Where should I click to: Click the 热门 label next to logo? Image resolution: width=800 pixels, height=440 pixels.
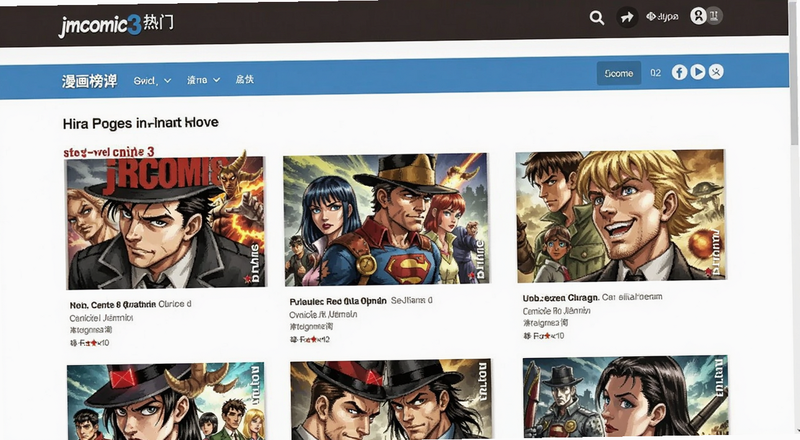[158, 22]
